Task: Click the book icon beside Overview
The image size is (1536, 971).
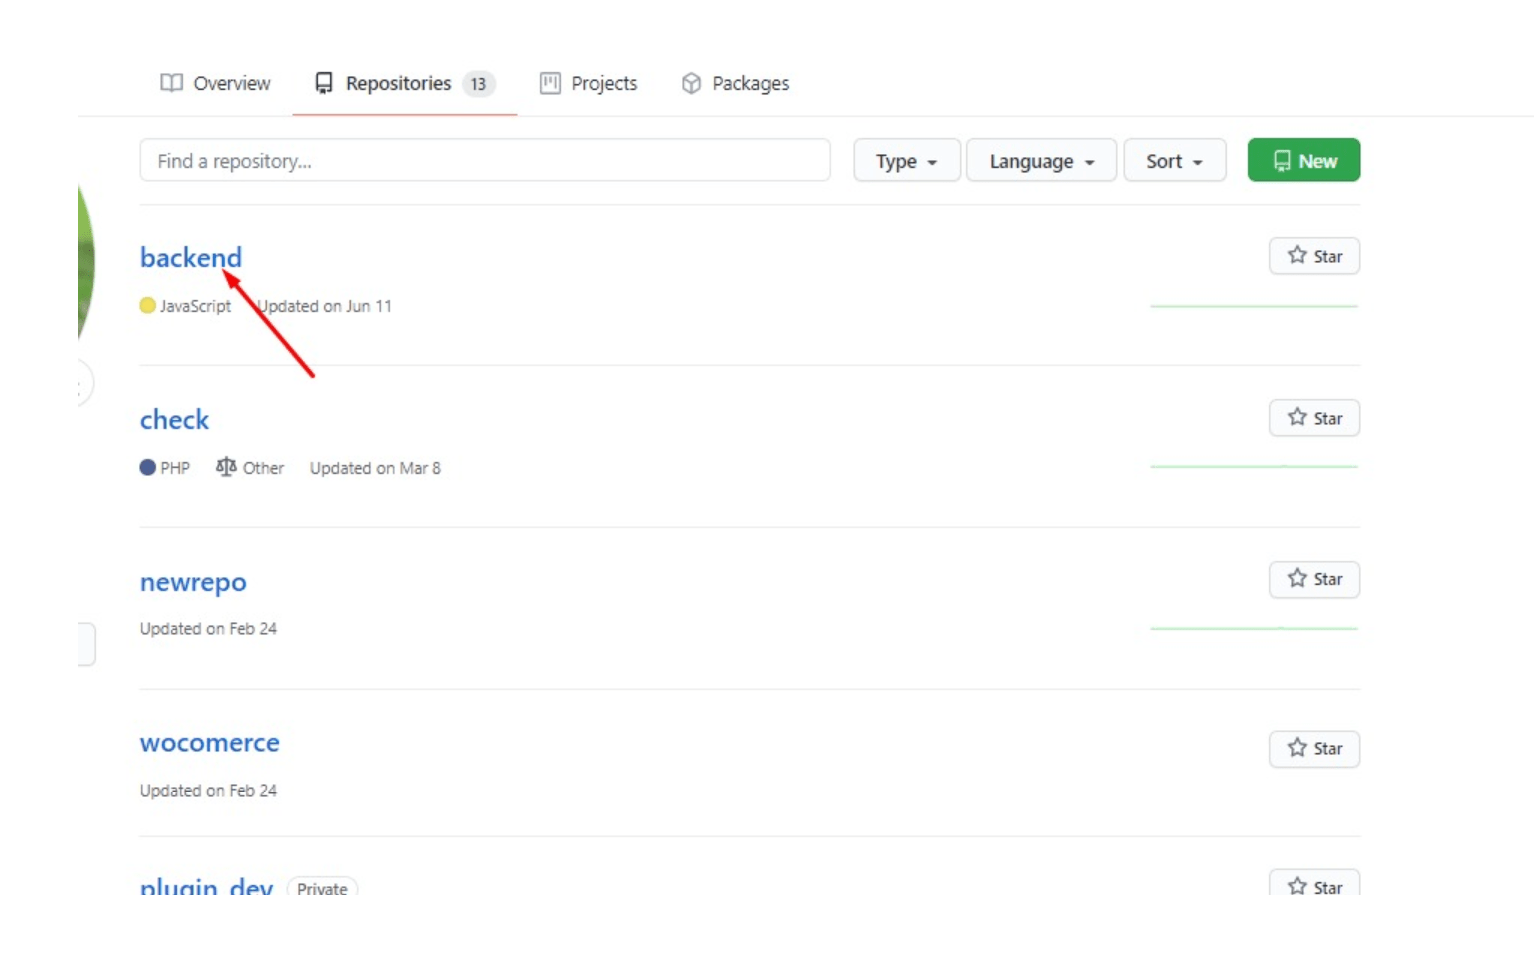Action: 171,83
